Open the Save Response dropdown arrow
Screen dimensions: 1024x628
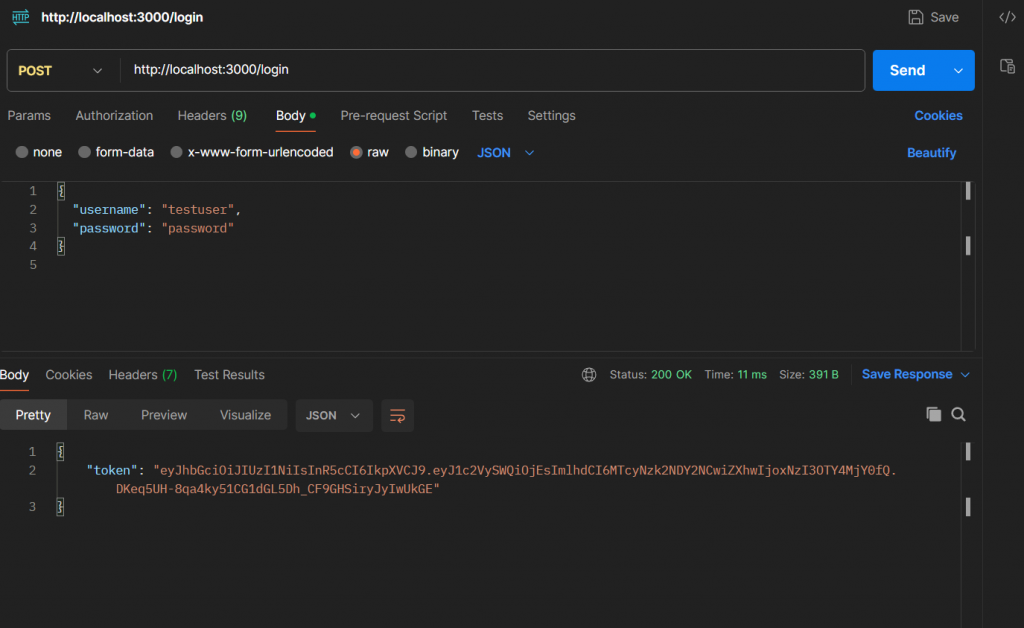[x=965, y=375]
